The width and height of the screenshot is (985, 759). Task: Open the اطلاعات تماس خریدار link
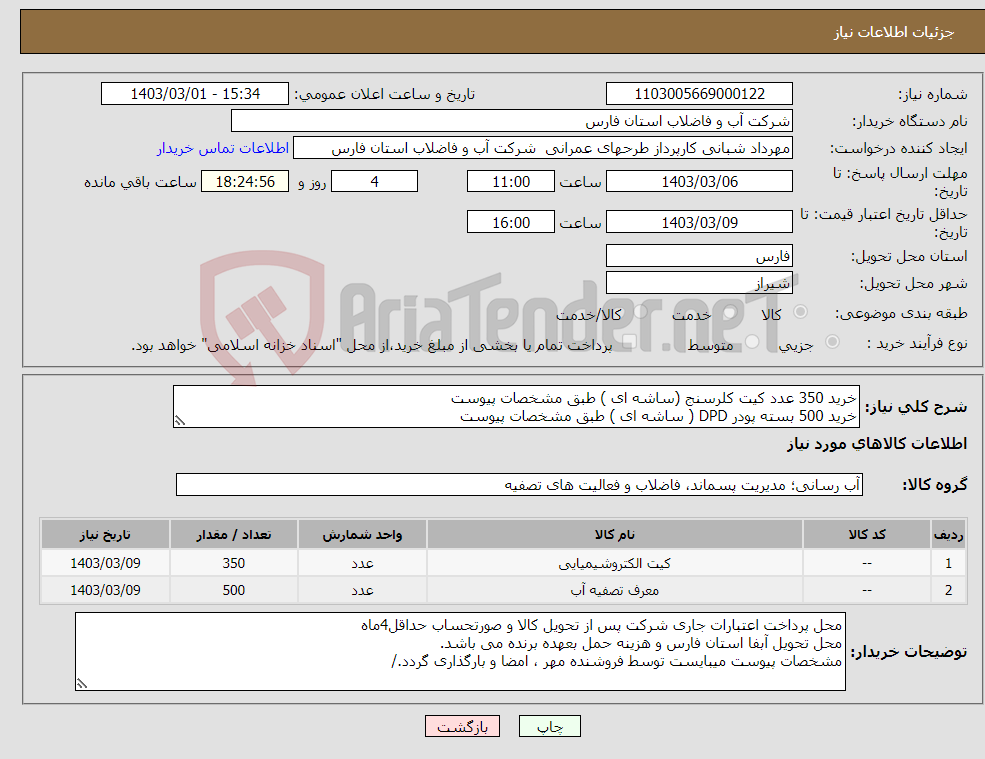pyautogui.click(x=222, y=148)
